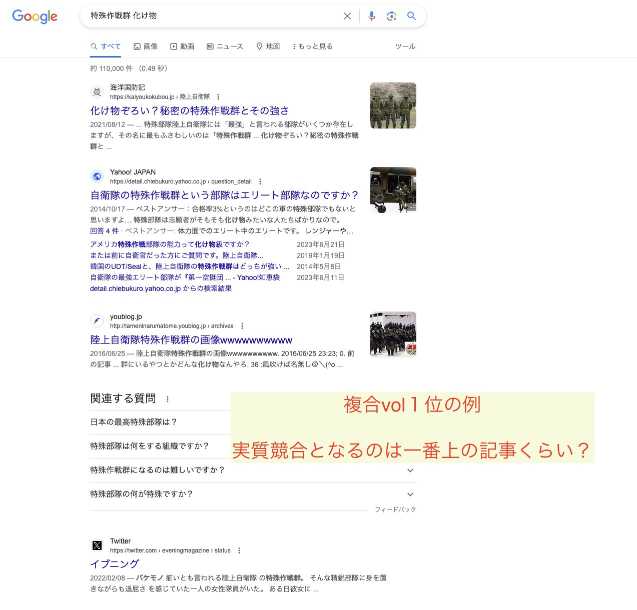Open sublink 自衛隊の最強エリート部隊が『第一空挺団
Screen dimensions: 637x610
[x=185, y=277]
